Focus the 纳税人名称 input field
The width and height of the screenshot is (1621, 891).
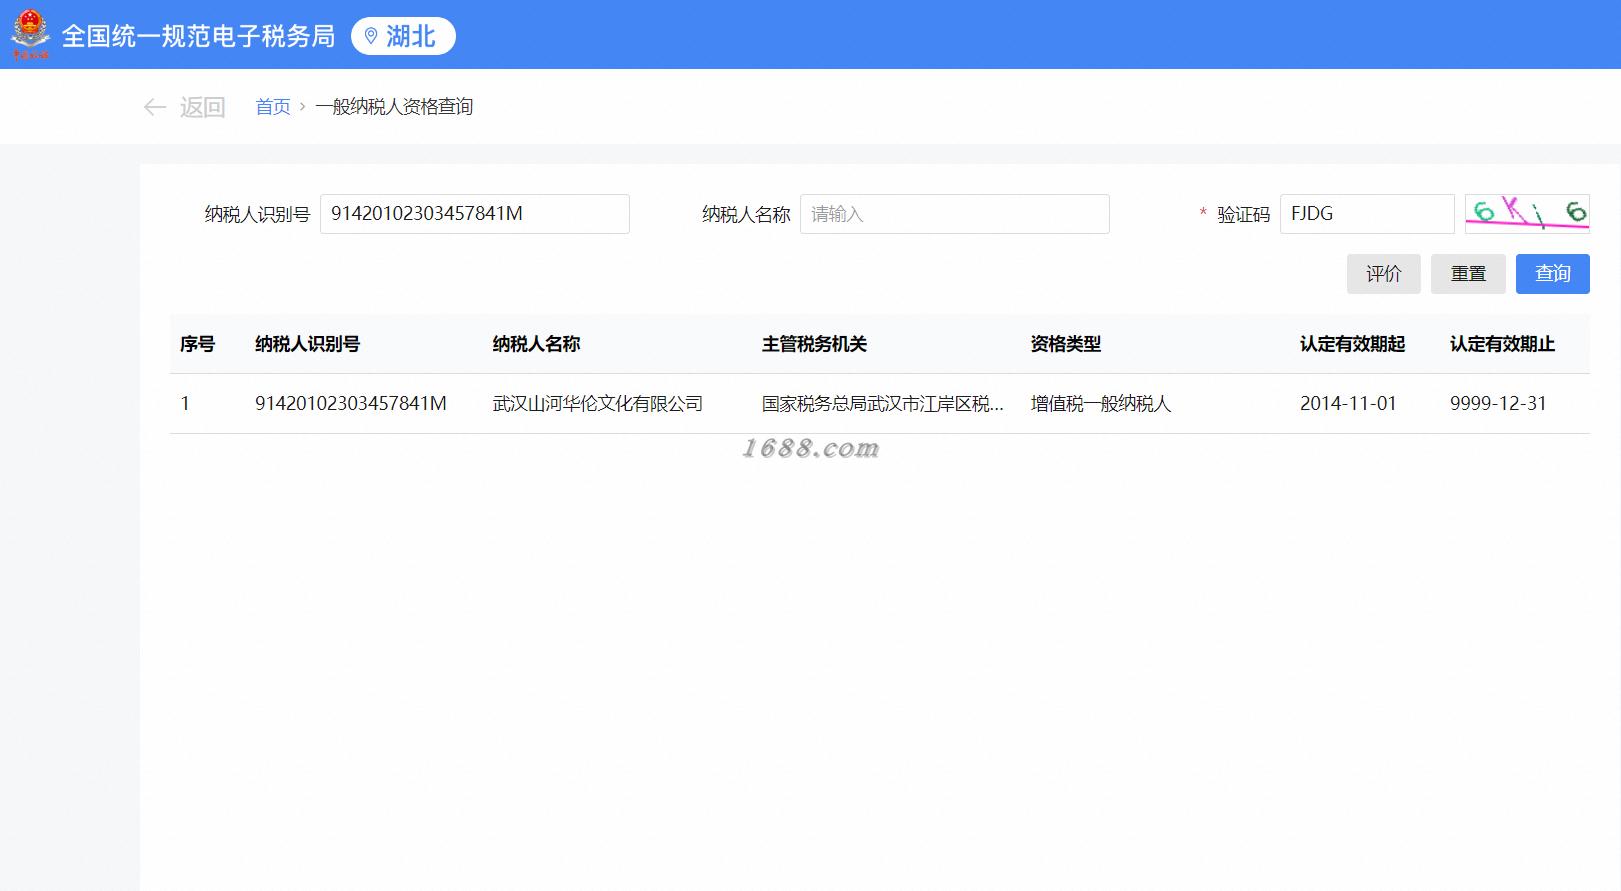coord(955,214)
